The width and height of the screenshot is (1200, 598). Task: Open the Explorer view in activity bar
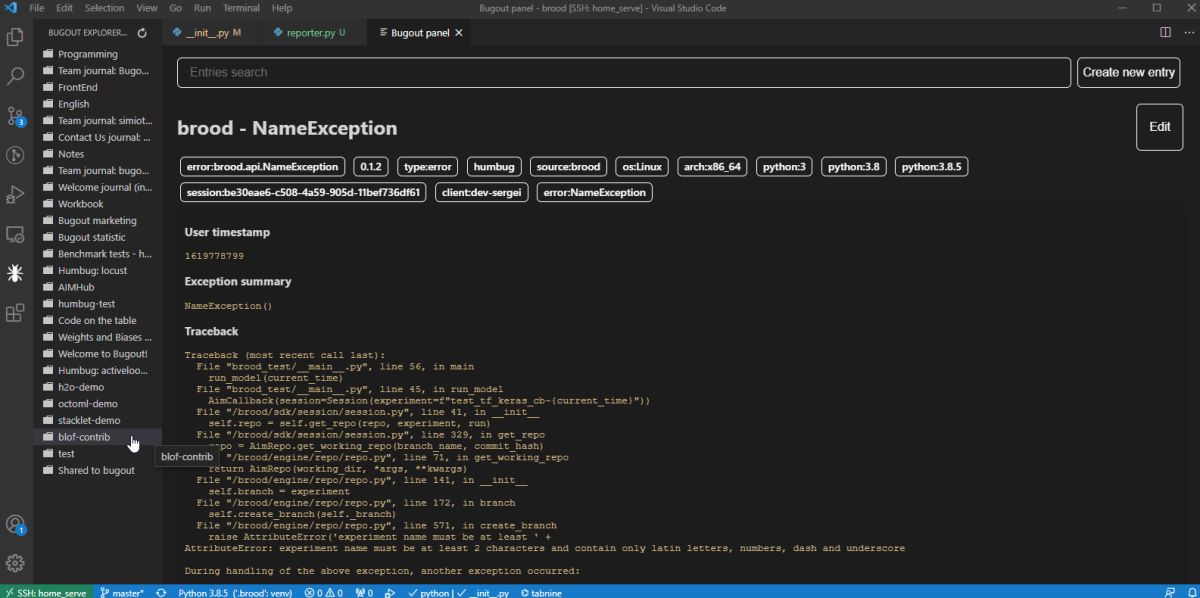15,37
